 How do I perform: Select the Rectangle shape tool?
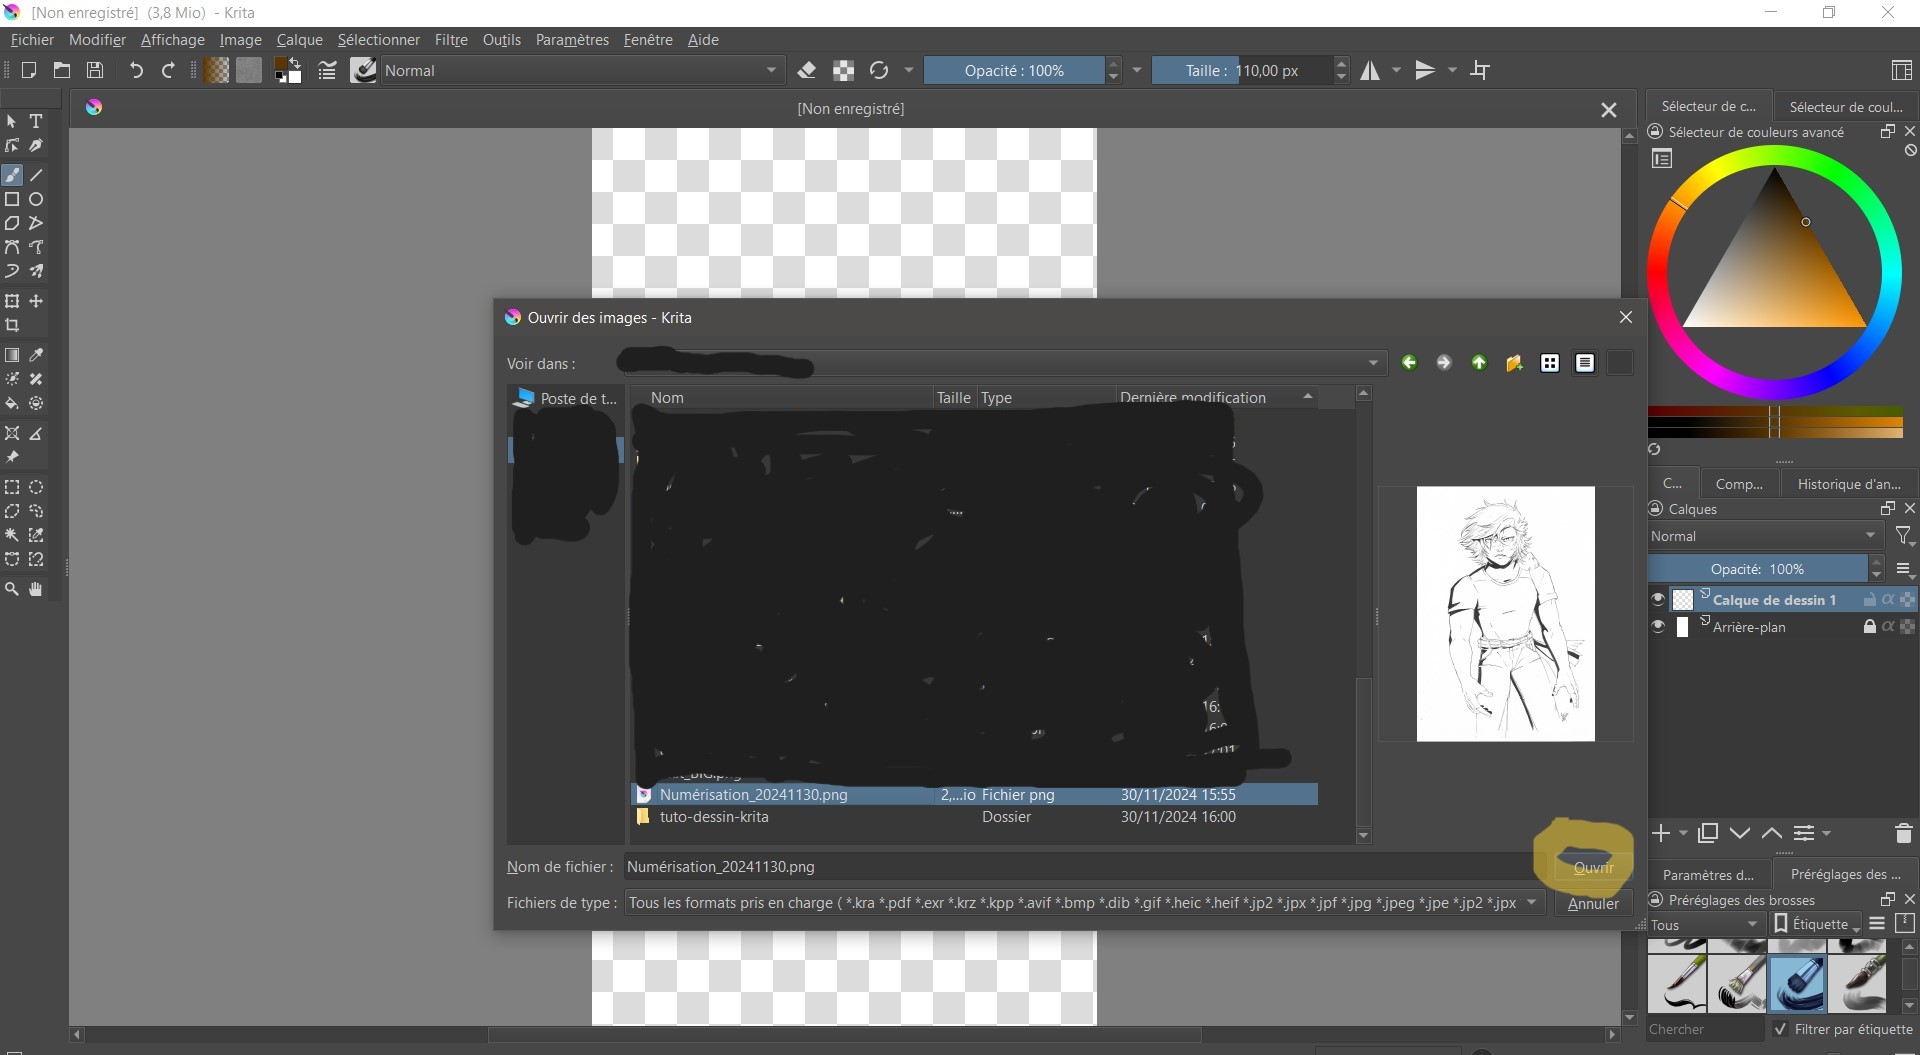(12, 199)
